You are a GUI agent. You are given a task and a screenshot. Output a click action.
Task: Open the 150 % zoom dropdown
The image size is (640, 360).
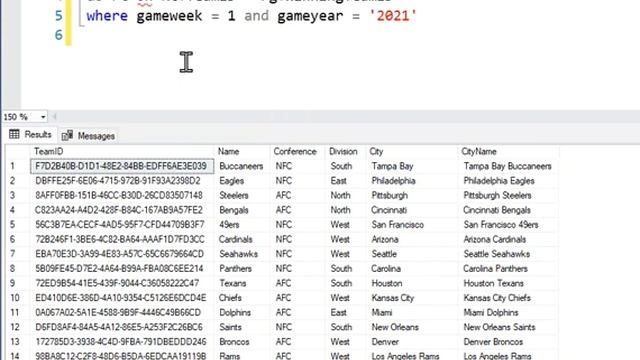tap(42, 117)
